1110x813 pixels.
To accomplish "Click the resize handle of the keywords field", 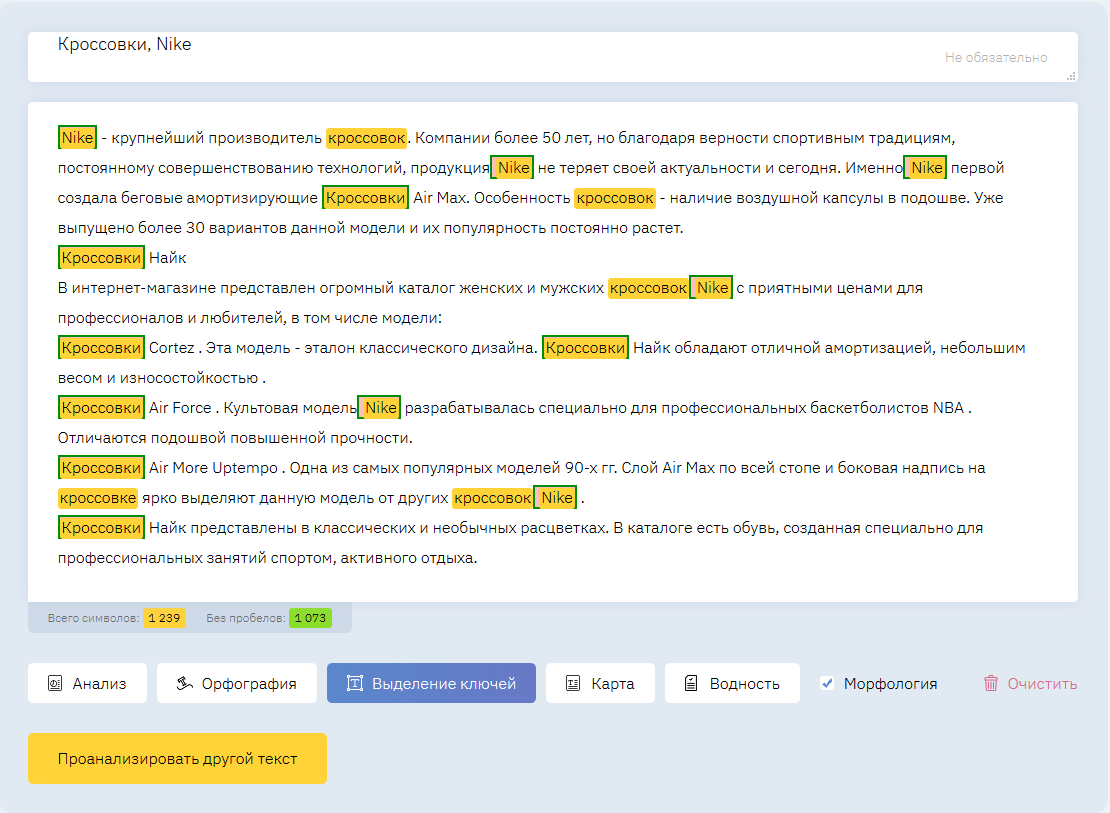I will pyautogui.click(x=1071, y=75).
